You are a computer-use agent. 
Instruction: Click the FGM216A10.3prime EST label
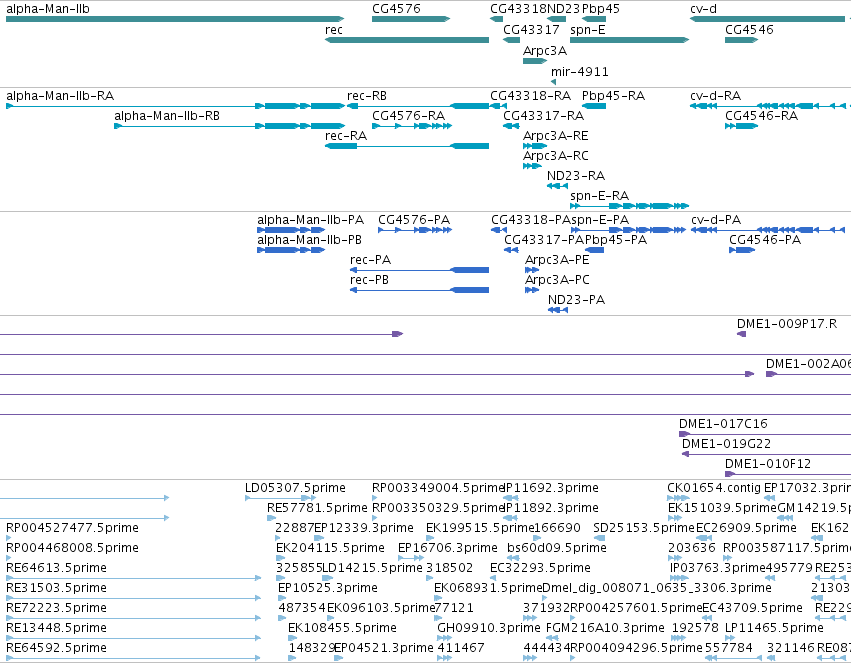click(605, 628)
